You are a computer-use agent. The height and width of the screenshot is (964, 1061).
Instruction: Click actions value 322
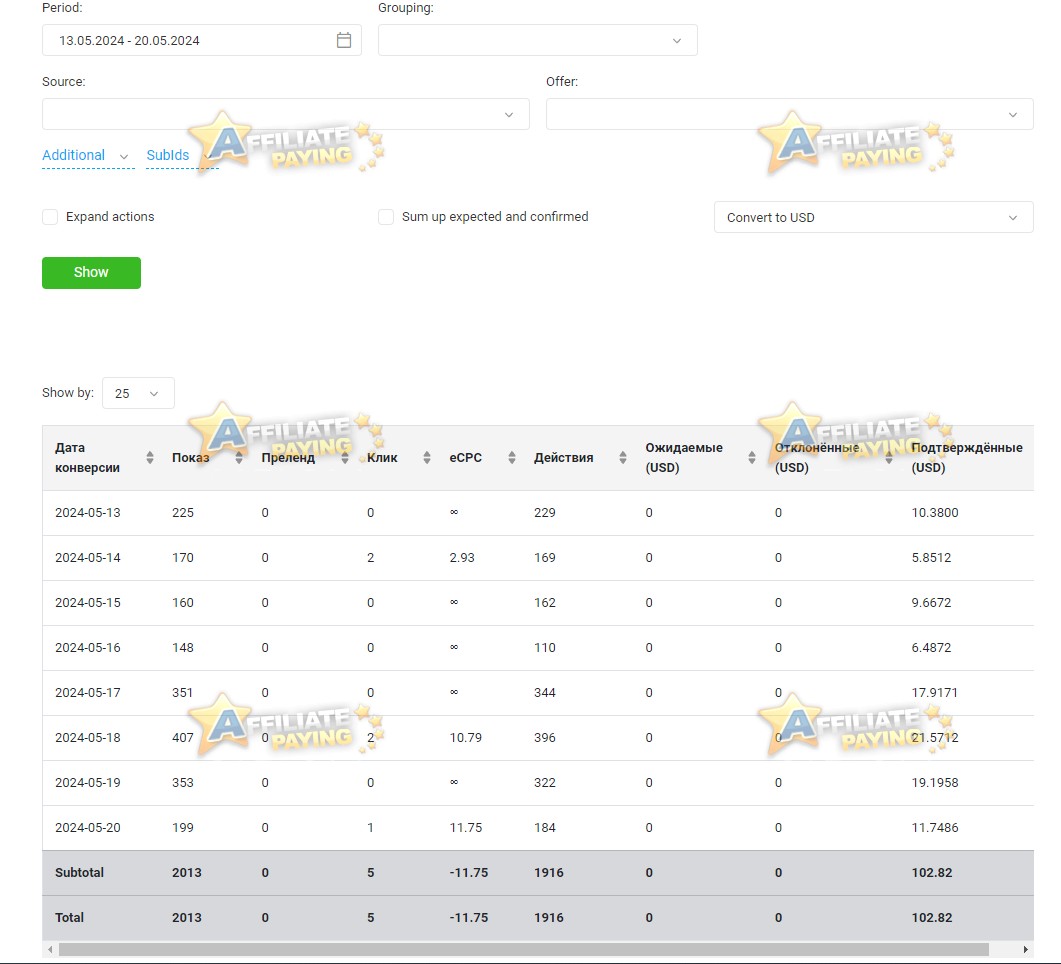545,783
